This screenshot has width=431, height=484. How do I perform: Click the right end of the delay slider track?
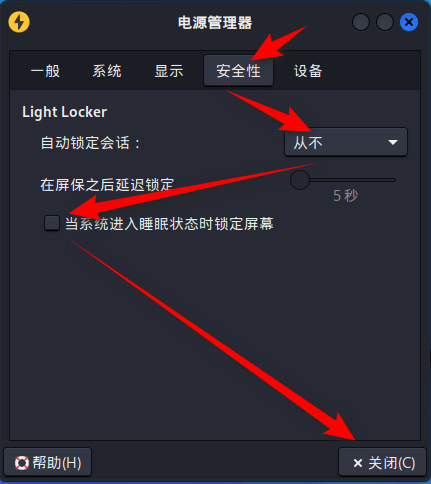[393, 180]
